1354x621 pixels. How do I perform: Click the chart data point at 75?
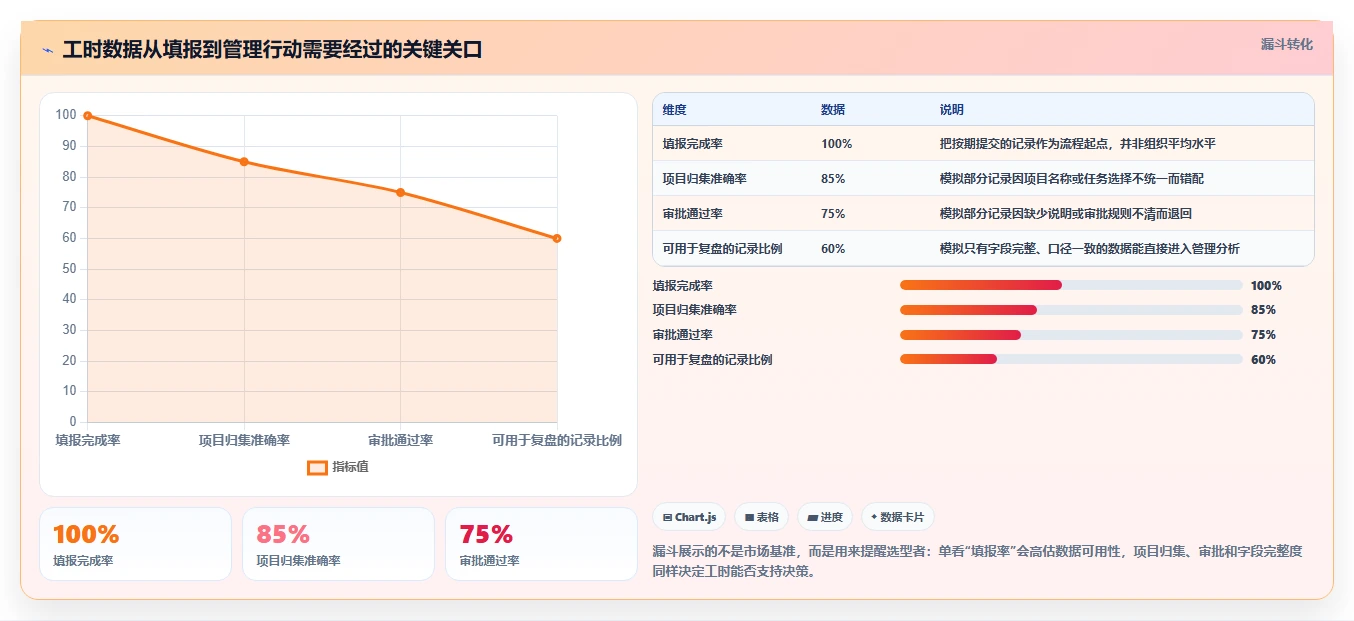coord(401,192)
